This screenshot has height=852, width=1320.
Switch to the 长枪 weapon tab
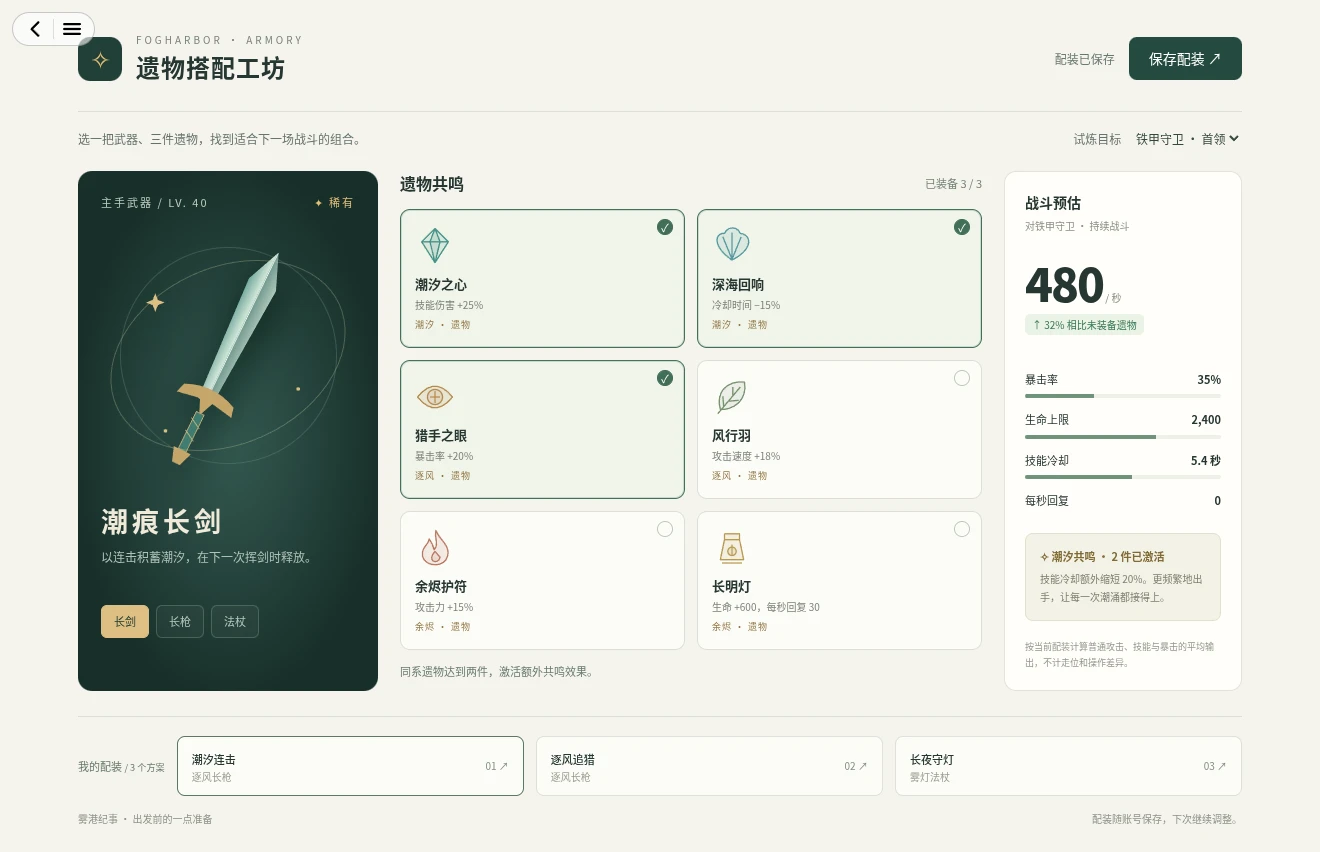[180, 621]
